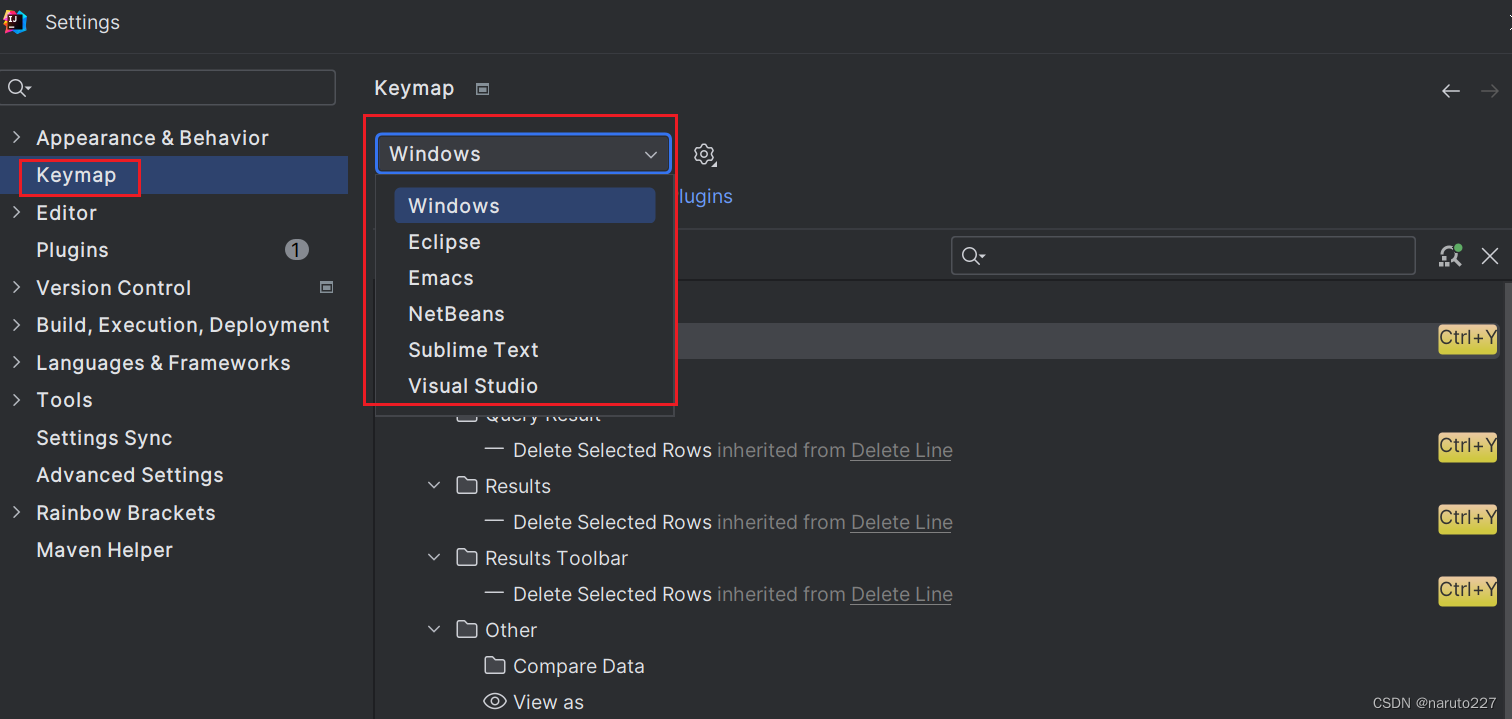Collapse the Other folder in tree

coord(434,630)
